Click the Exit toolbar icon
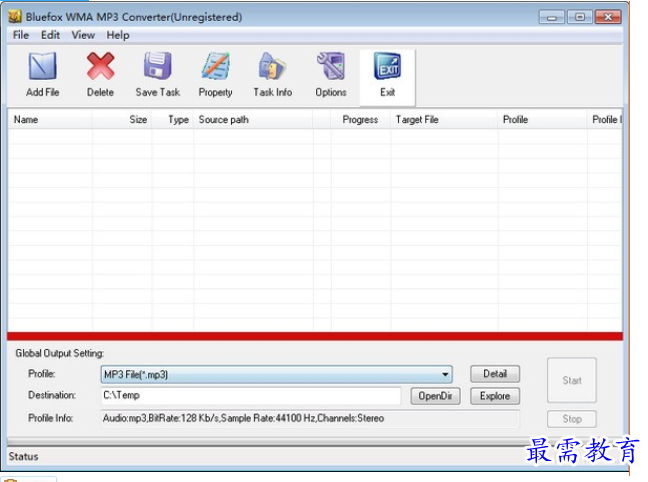The height and width of the screenshot is (482, 648). (388, 66)
